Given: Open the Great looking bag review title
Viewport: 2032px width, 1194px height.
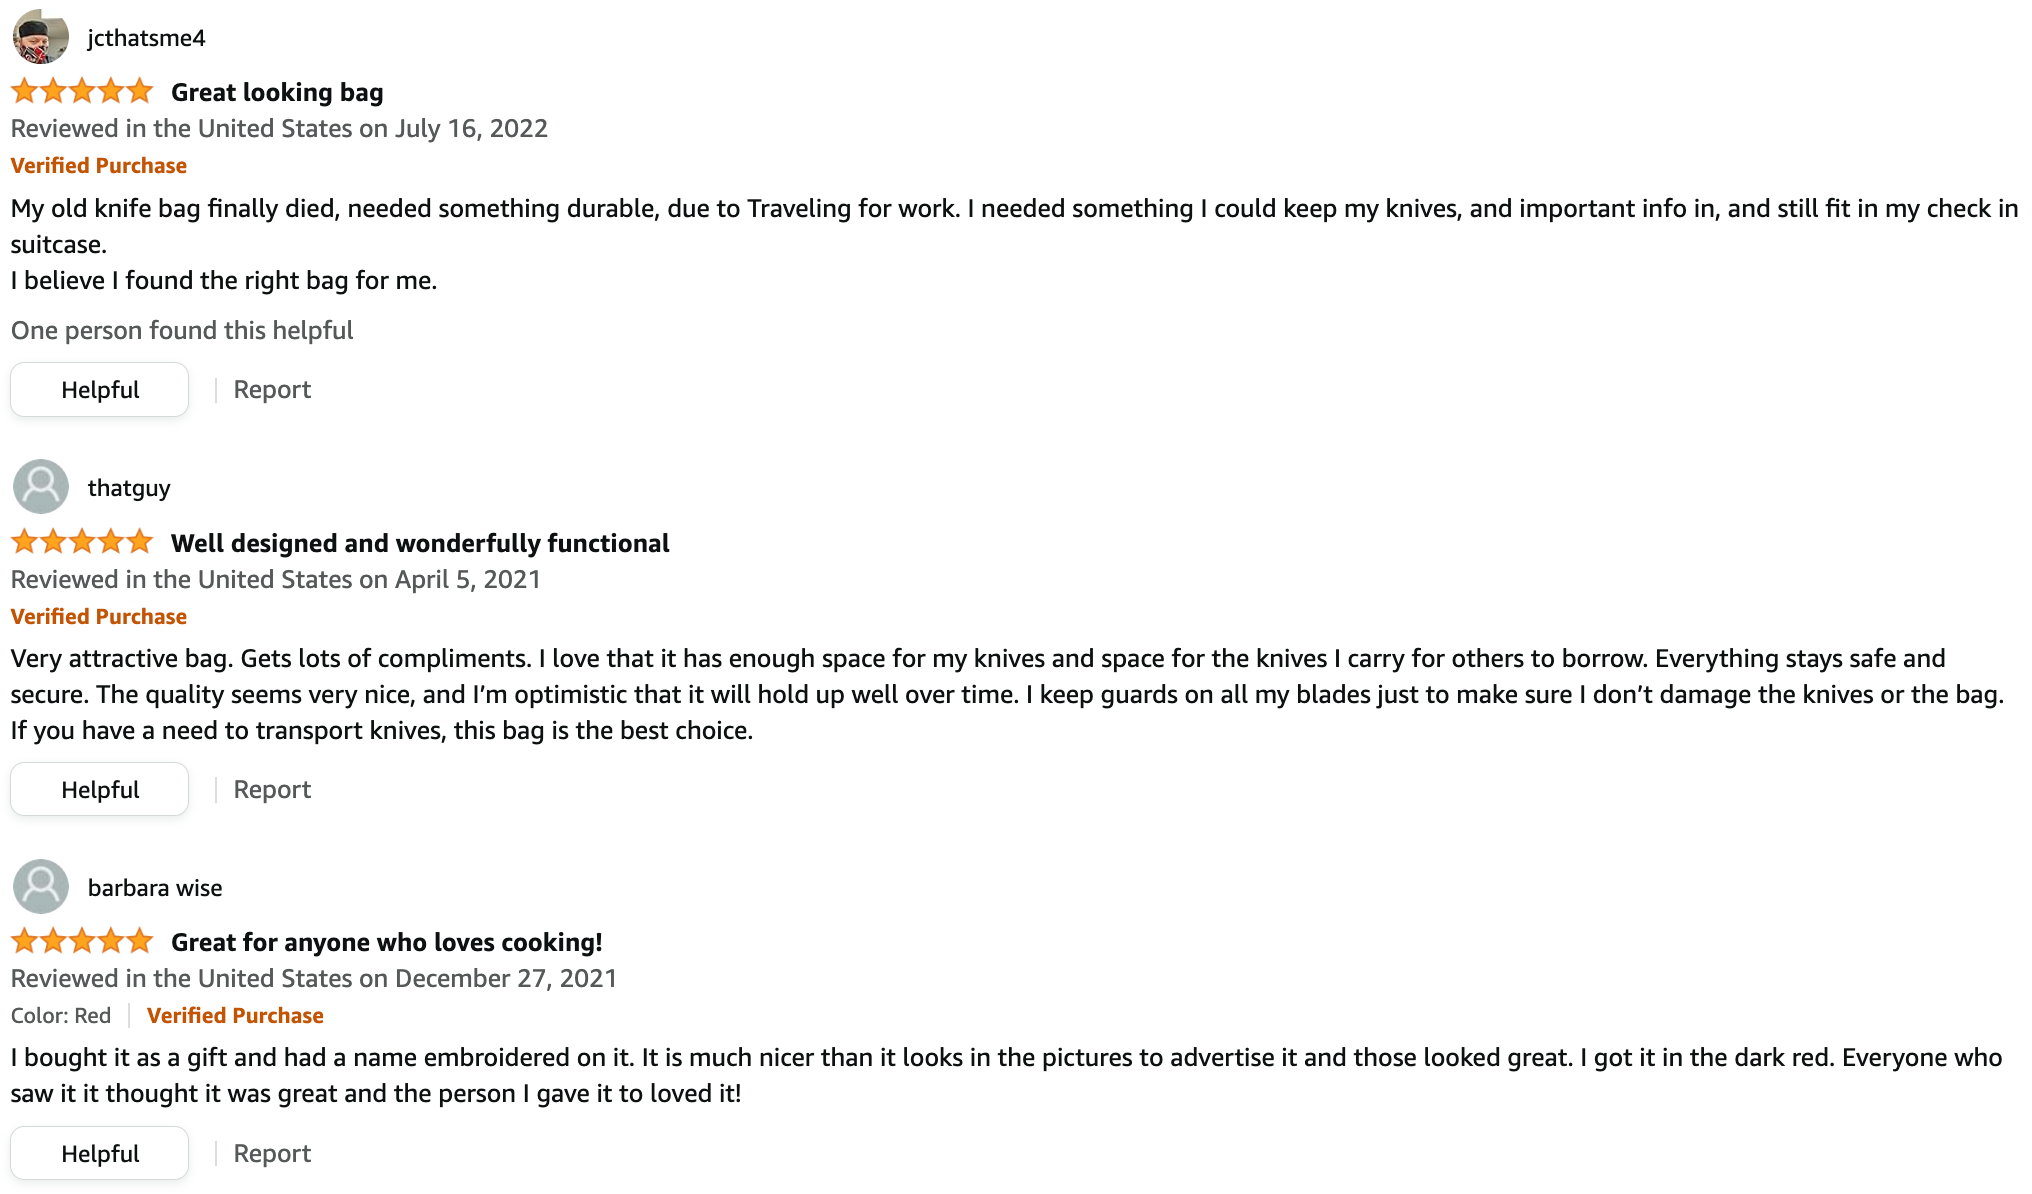Looking at the screenshot, I should coord(277,92).
